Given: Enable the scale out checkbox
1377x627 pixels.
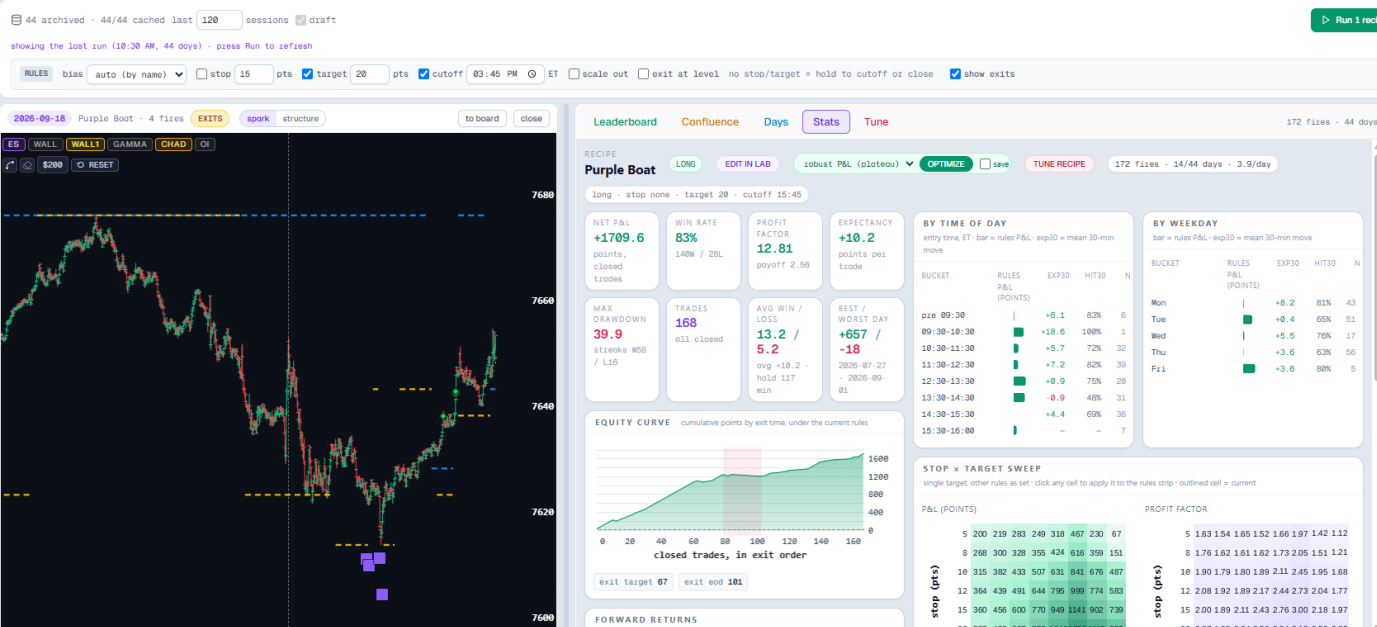Looking at the screenshot, I should click(x=574, y=74).
